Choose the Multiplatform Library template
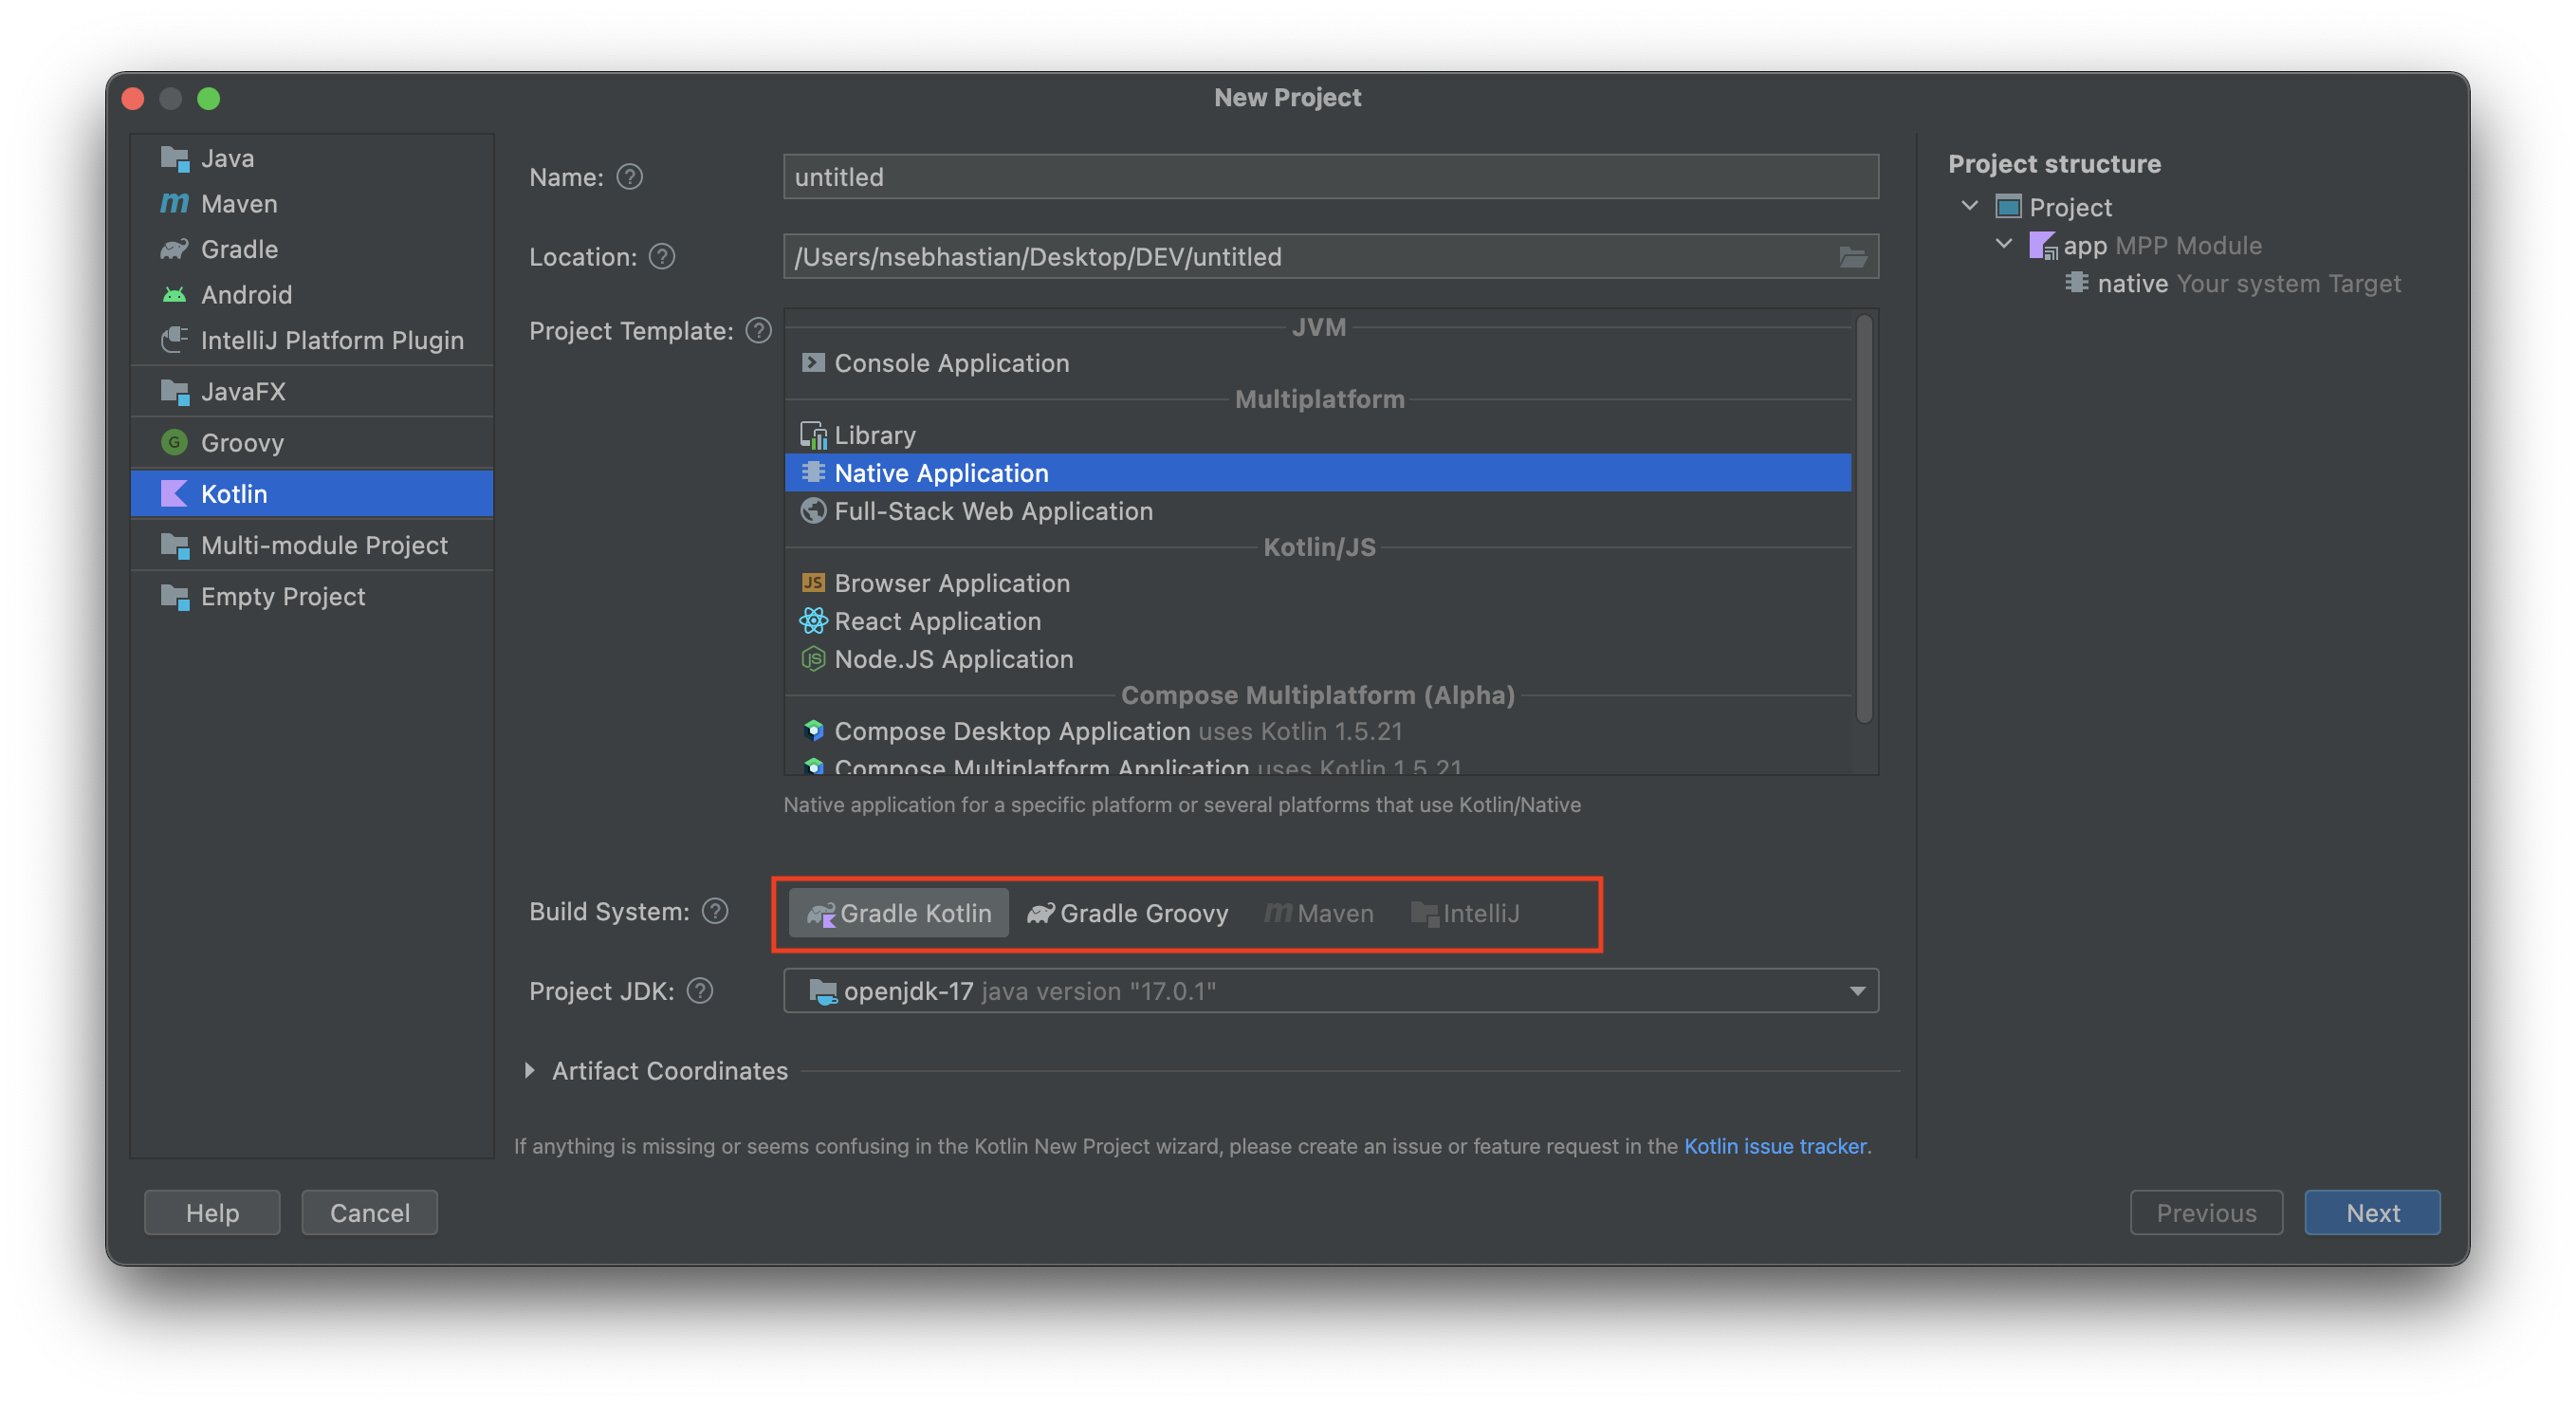The width and height of the screenshot is (2576, 1406). 1318,435
